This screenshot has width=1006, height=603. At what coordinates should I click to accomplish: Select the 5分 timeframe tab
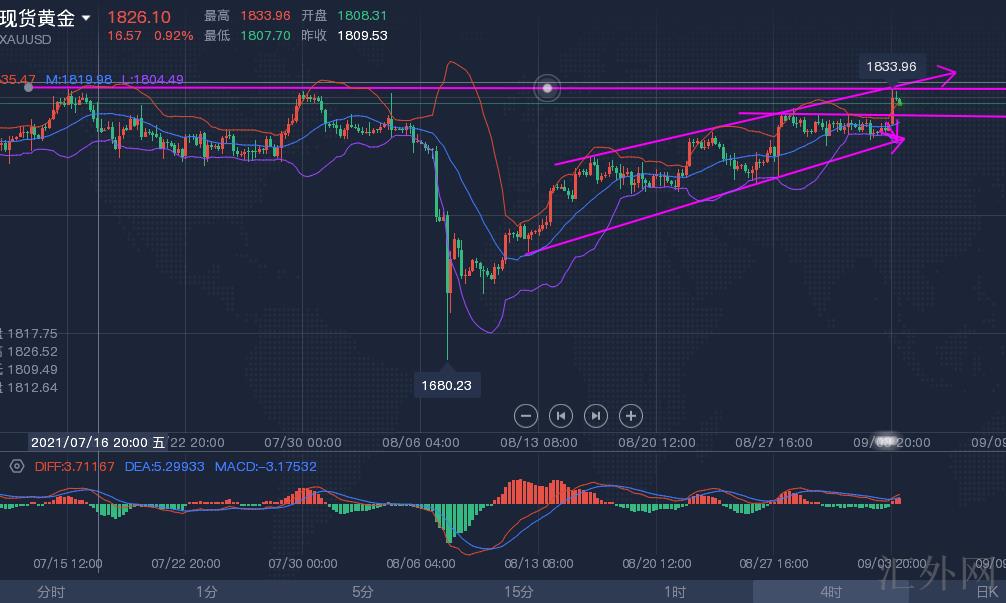[363, 592]
